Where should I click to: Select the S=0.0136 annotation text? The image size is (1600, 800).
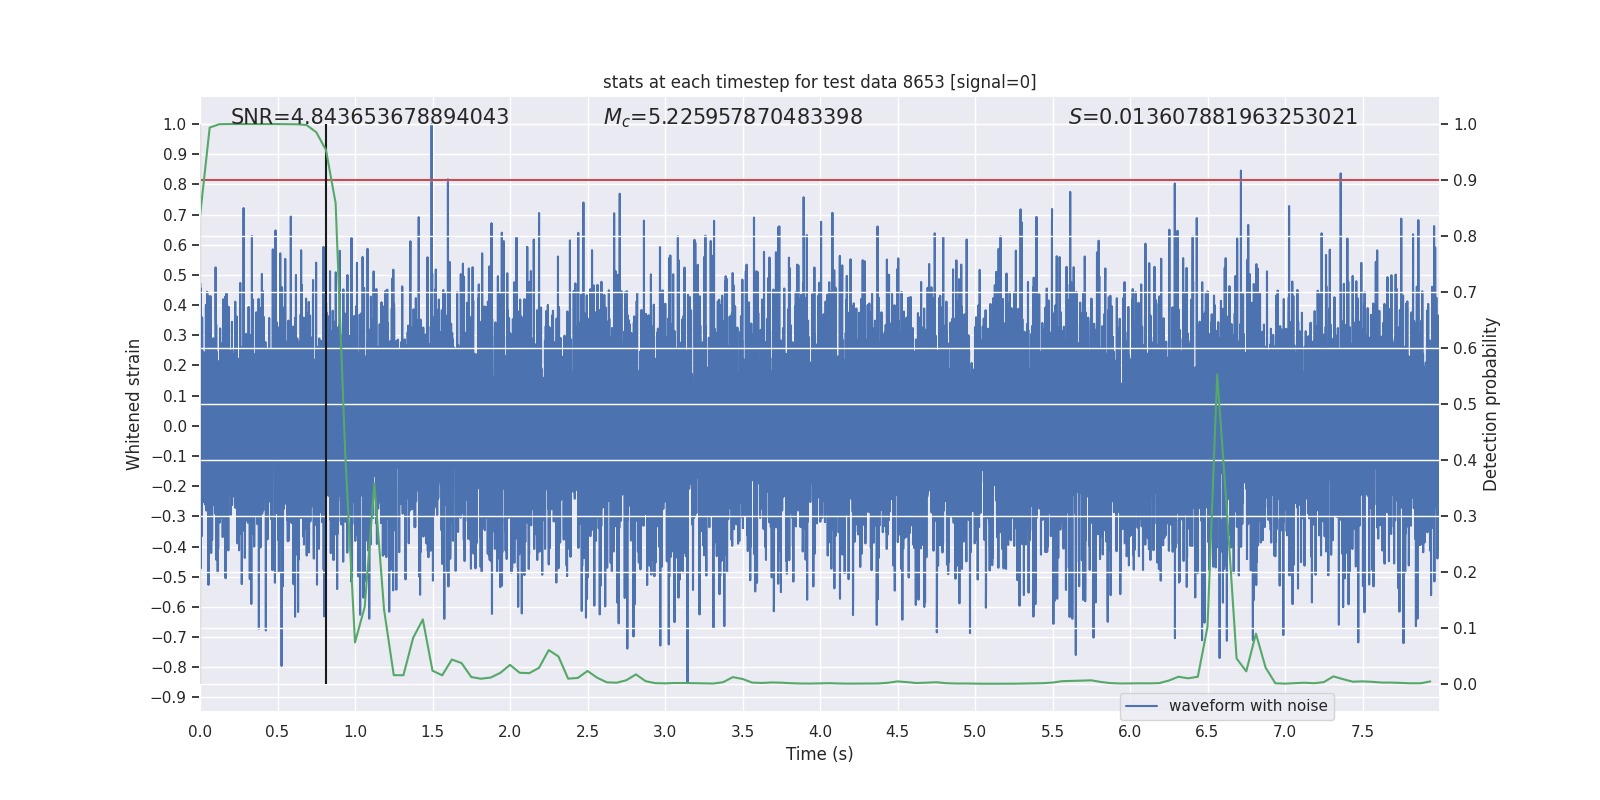point(1212,117)
